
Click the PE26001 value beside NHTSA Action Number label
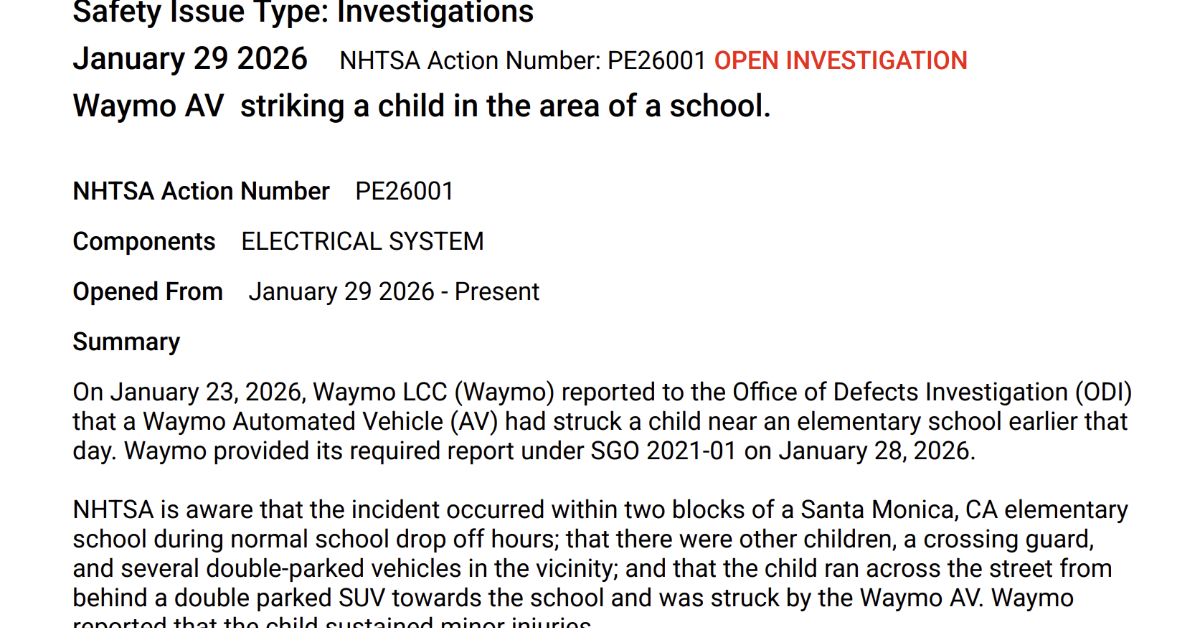point(404,191)
